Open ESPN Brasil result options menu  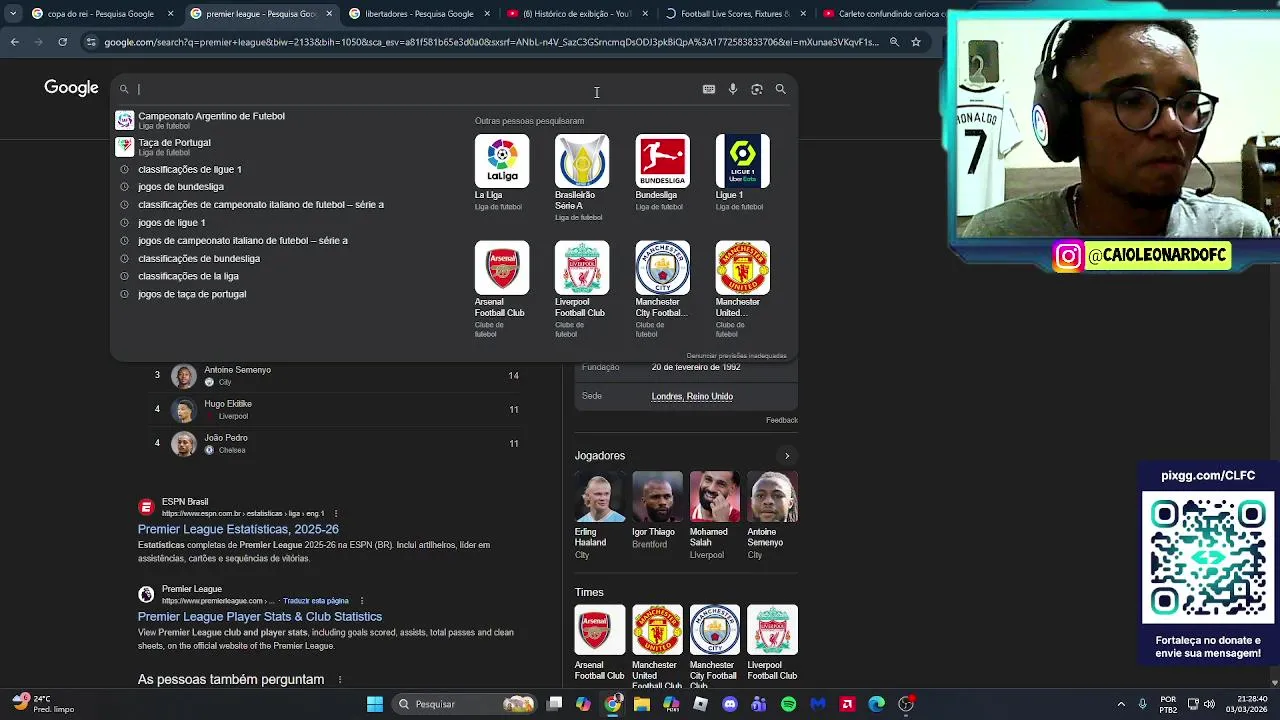(x=336, y=514)
